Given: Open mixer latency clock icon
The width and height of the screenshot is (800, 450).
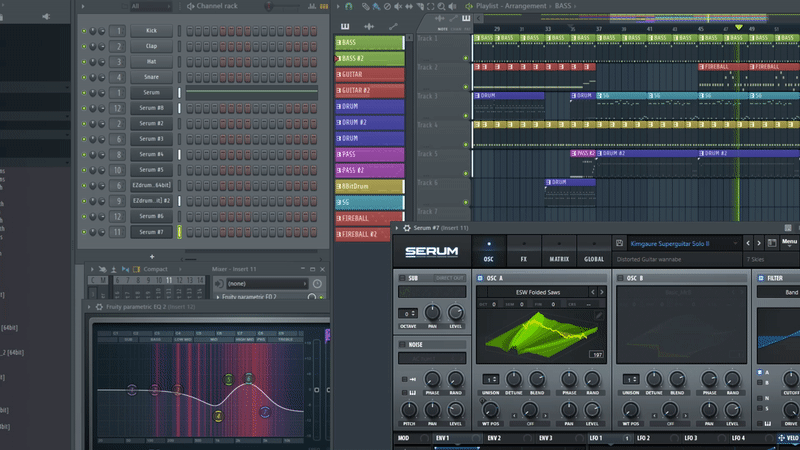Looking at the screenshot, I should click(317, 284).
